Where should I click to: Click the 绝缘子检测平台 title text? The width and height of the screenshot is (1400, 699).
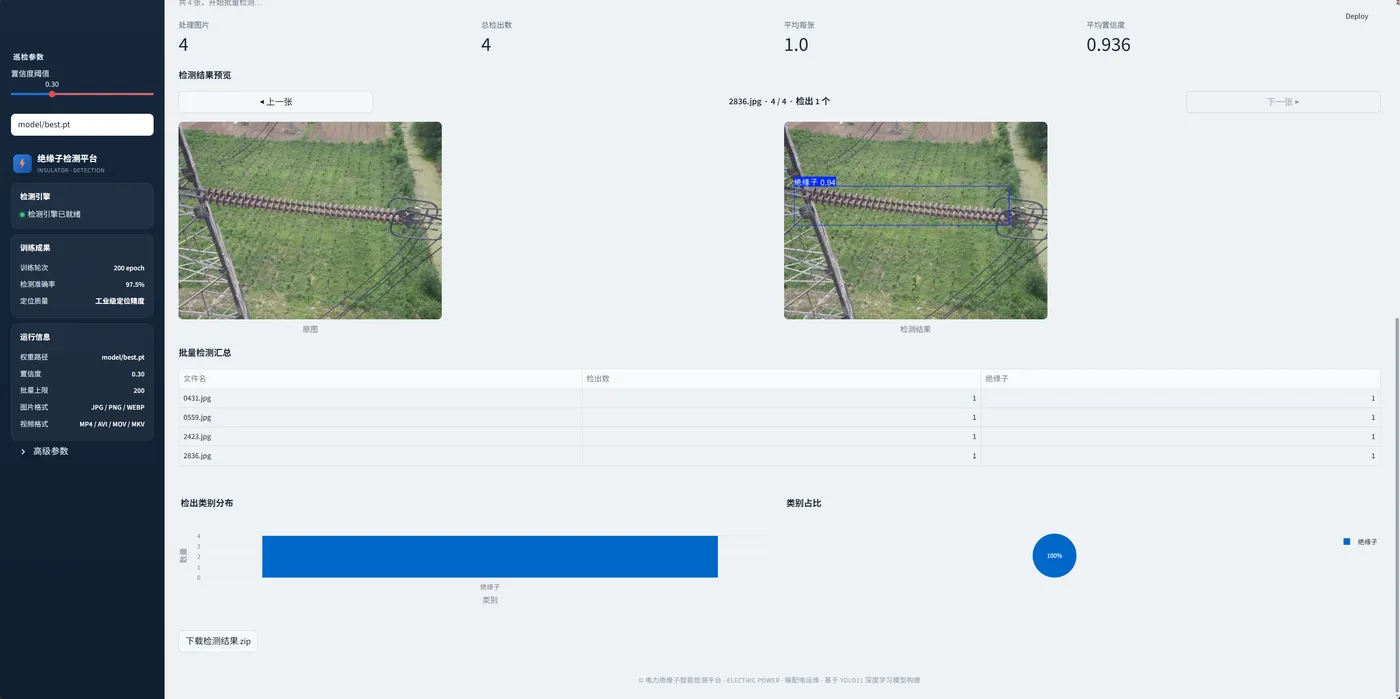67,159
